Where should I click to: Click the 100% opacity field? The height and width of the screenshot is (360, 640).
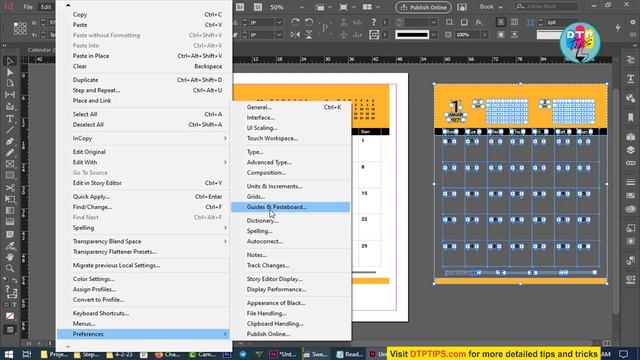467,35
